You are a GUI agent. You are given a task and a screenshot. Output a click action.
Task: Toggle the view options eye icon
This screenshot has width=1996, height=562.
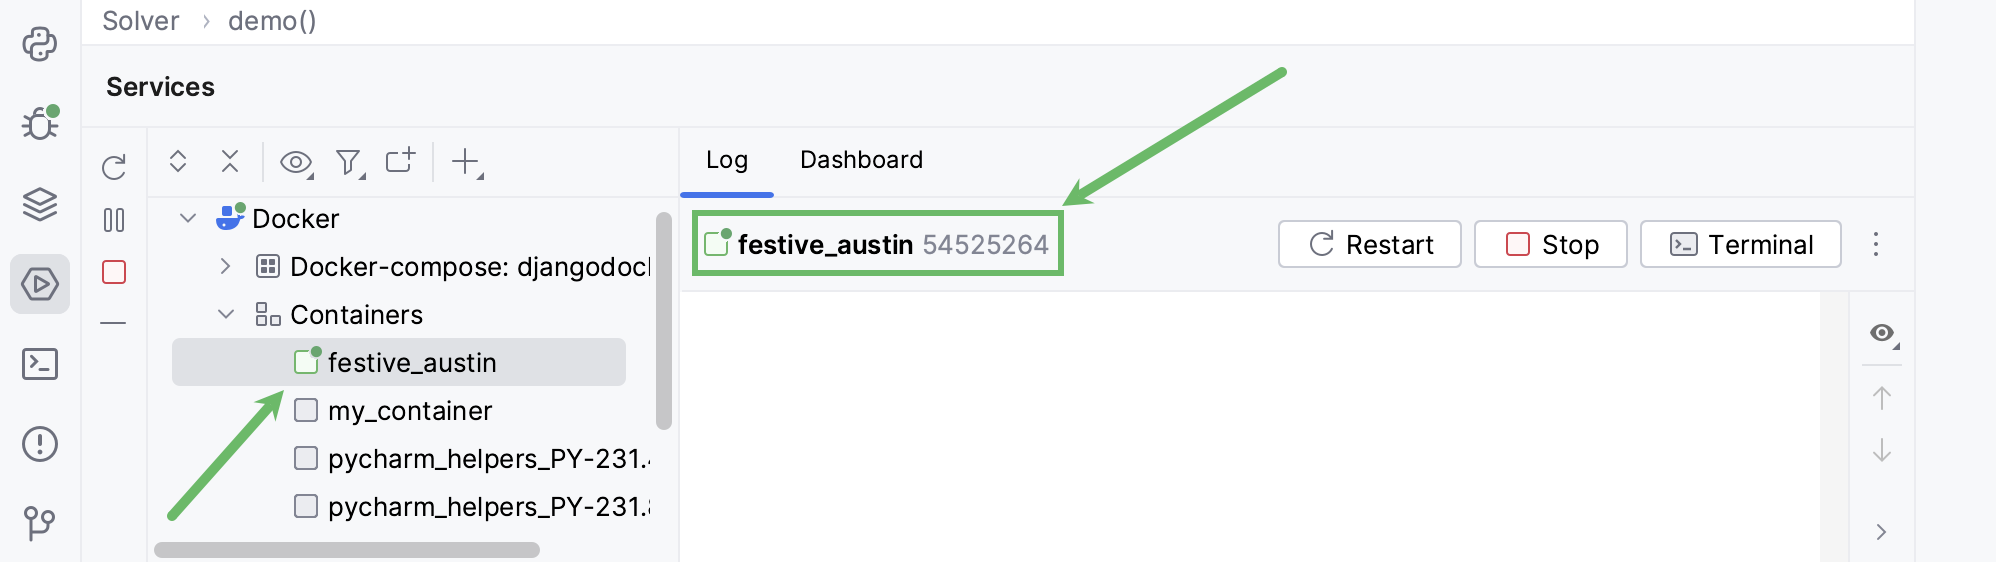click(x=296, y=162)
